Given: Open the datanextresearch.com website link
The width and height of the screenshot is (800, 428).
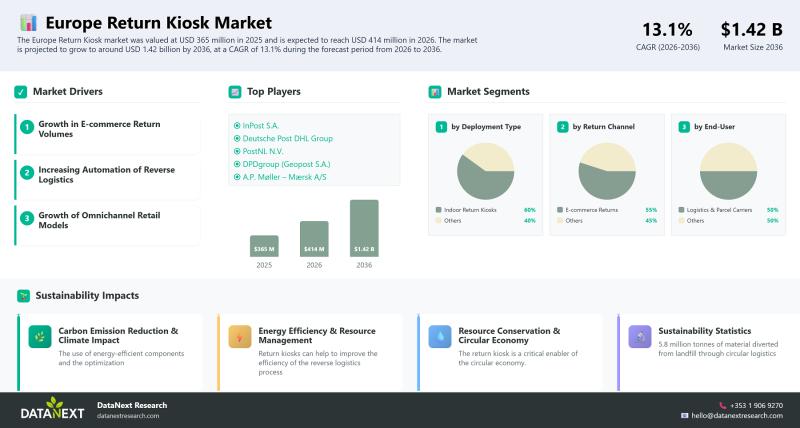Looking at the screenshot, I should [128, 415].
